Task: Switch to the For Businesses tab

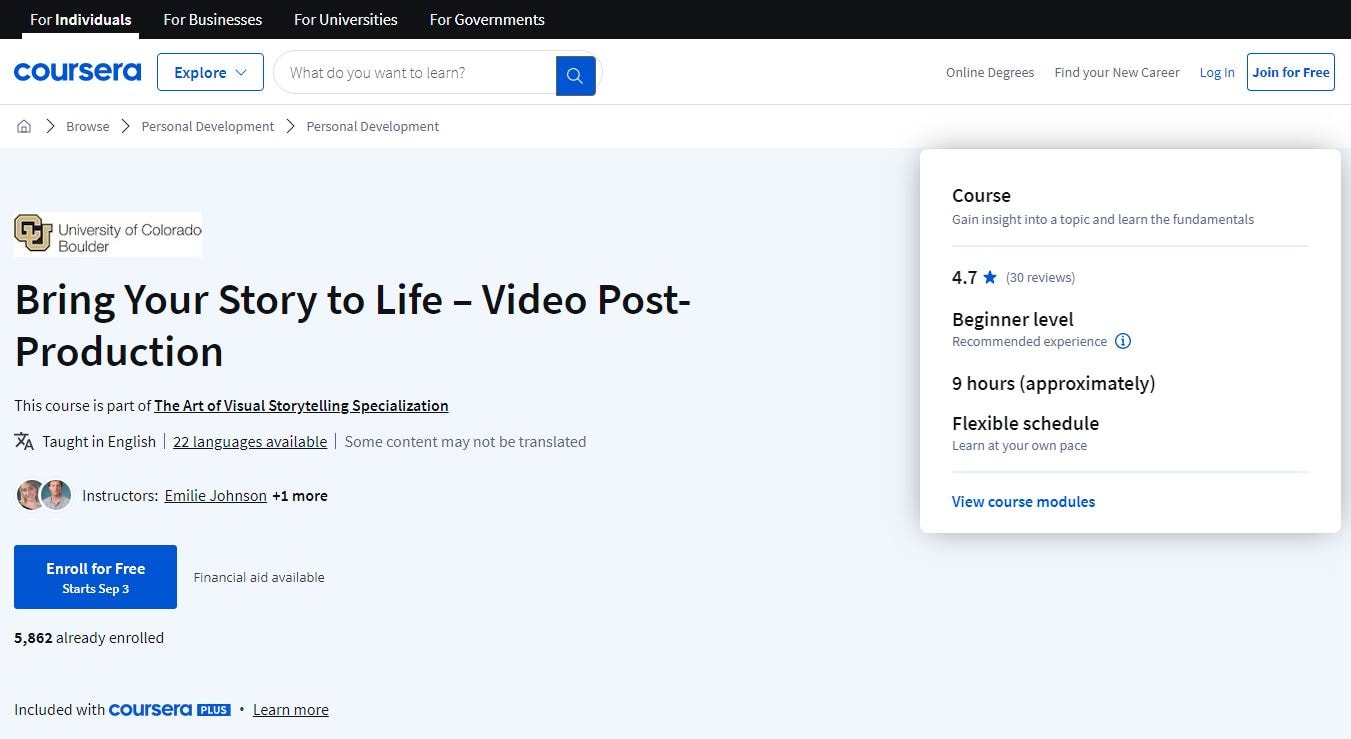Action: click(x=212, y=19)
